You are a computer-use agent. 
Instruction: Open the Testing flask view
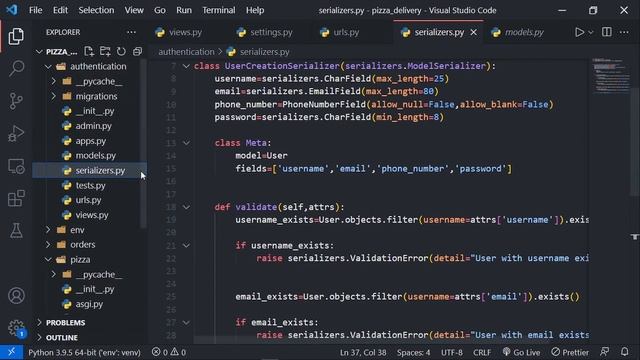[x=16, y=231]
